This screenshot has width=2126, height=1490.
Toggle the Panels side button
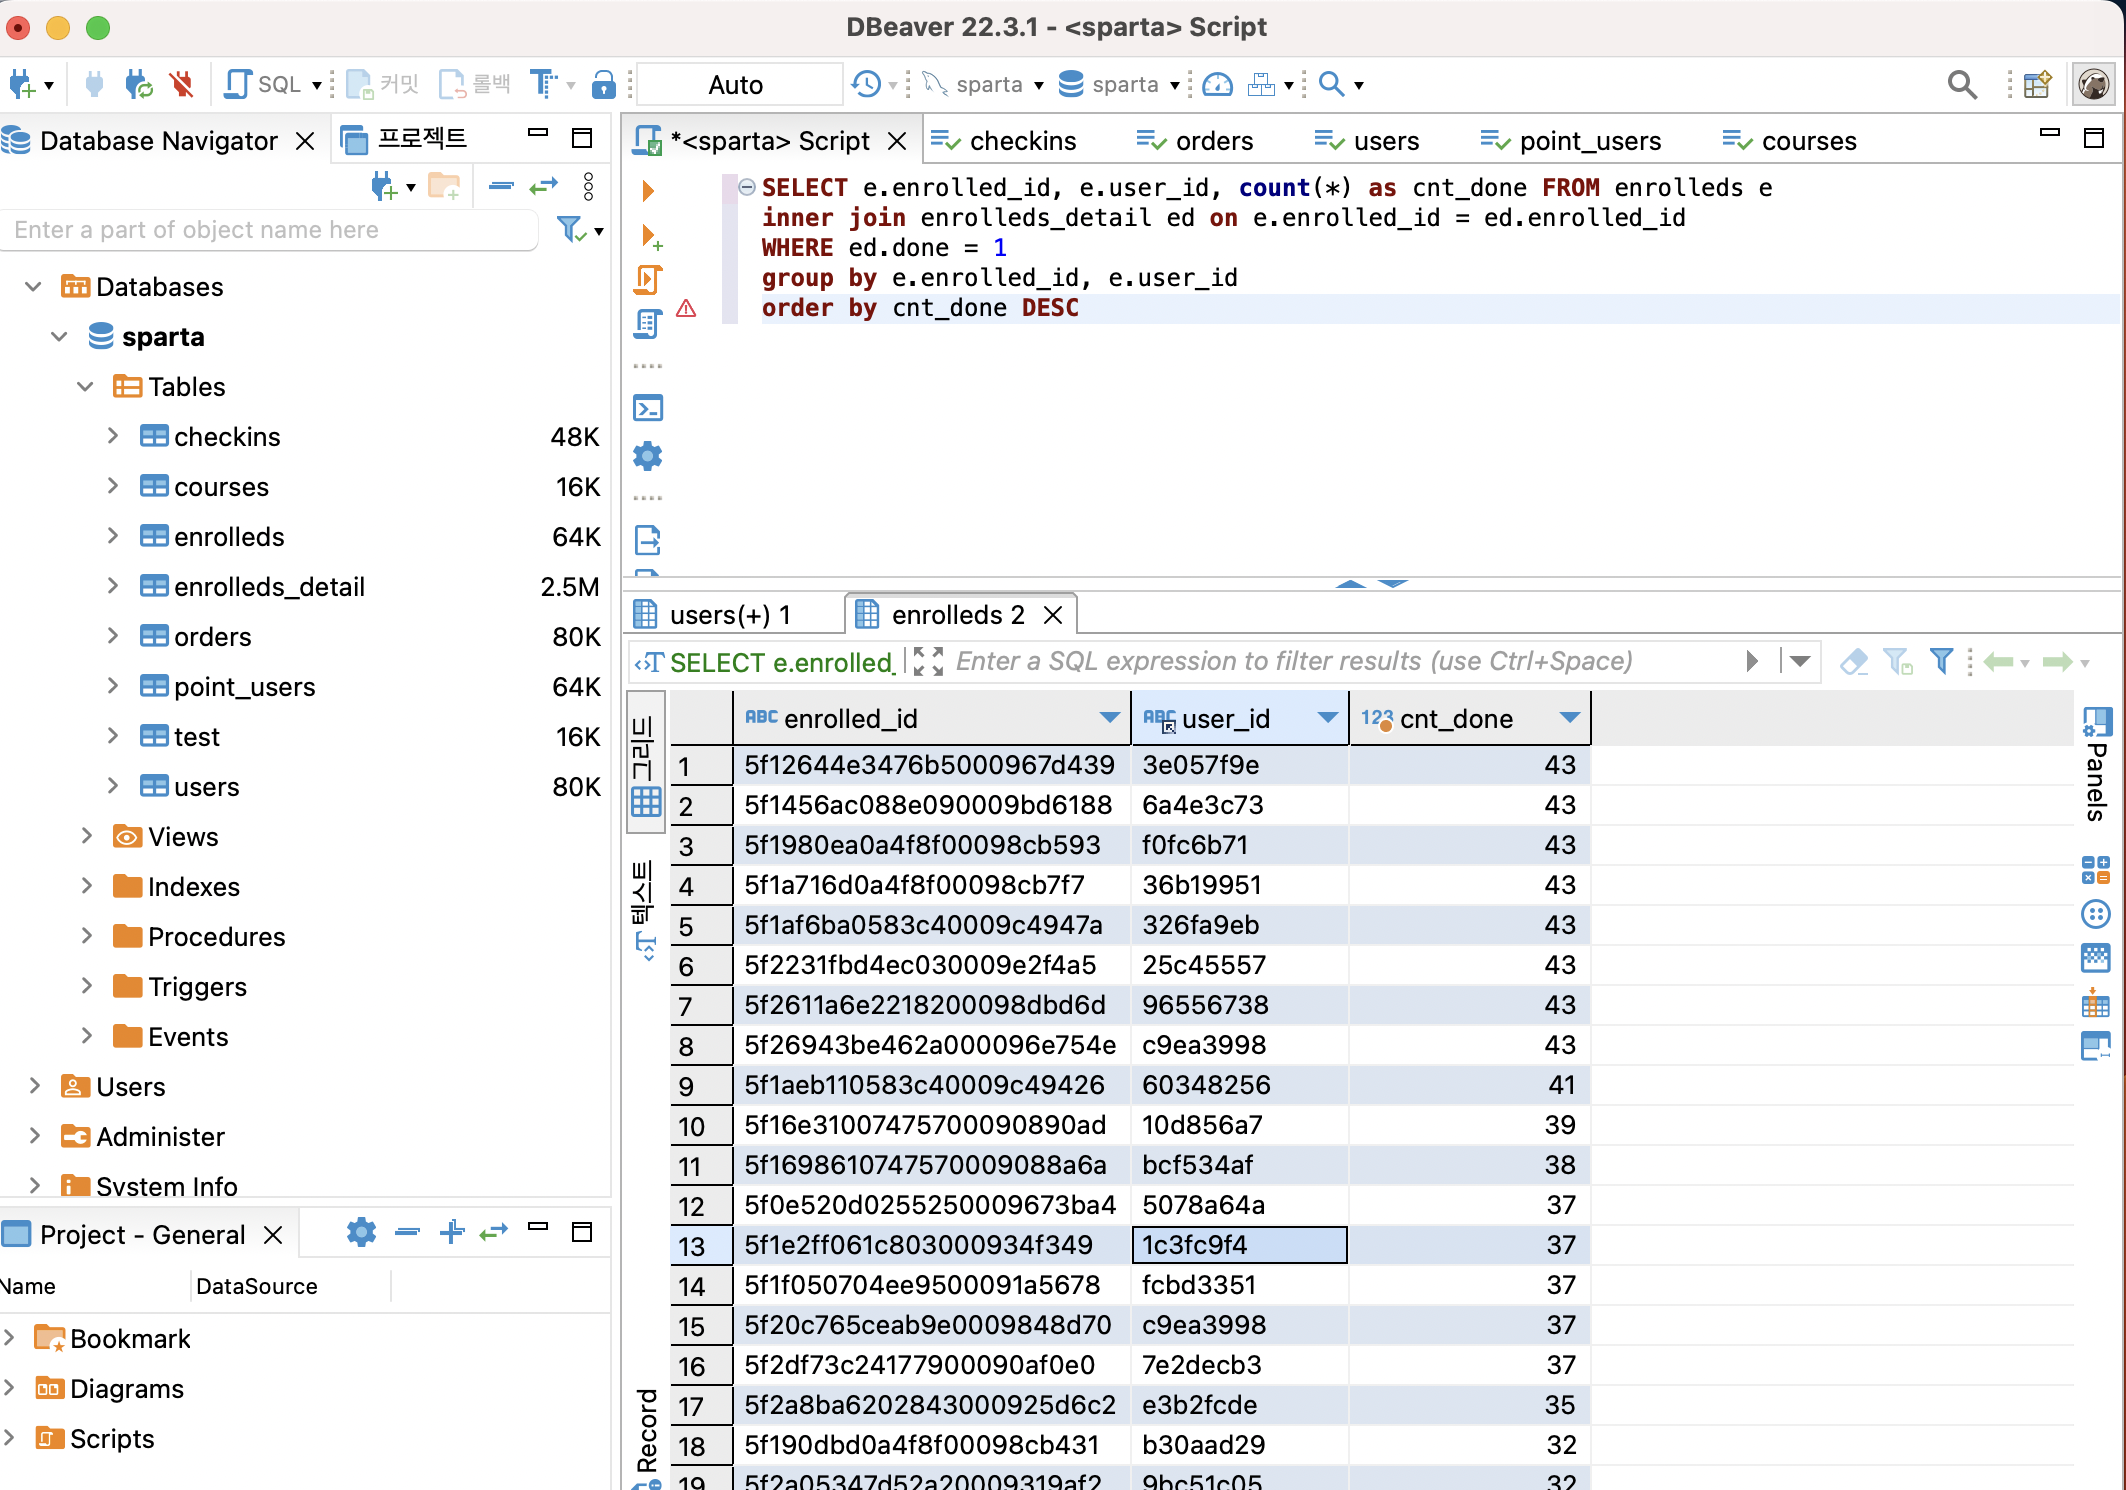[x=2097, y=763]
